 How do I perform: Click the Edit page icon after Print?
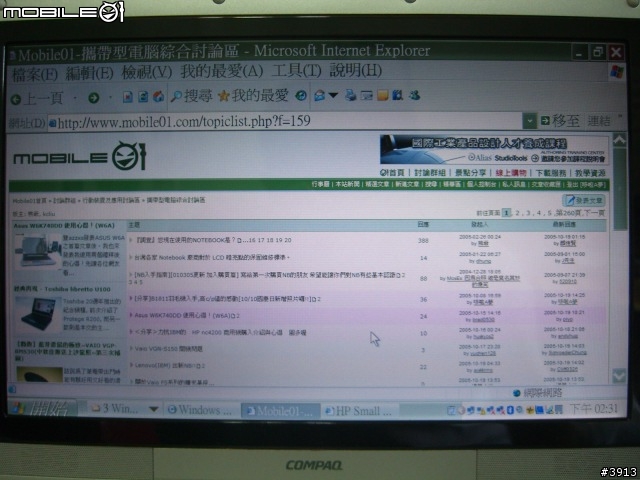point(366,96)
